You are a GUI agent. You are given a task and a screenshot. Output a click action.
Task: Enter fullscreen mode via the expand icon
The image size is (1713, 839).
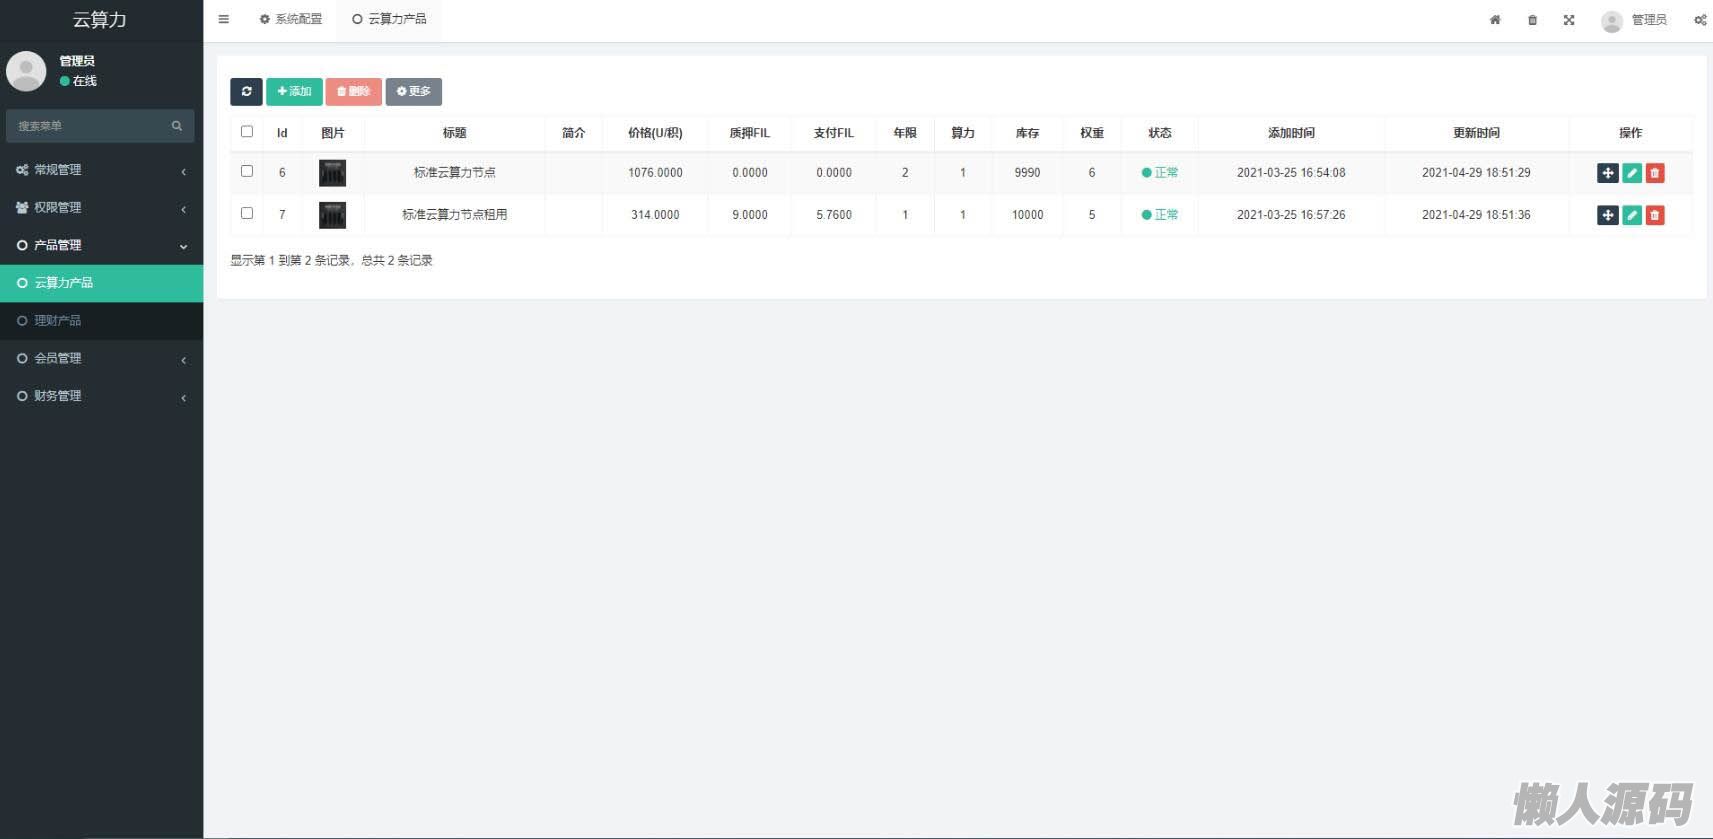1569,20
